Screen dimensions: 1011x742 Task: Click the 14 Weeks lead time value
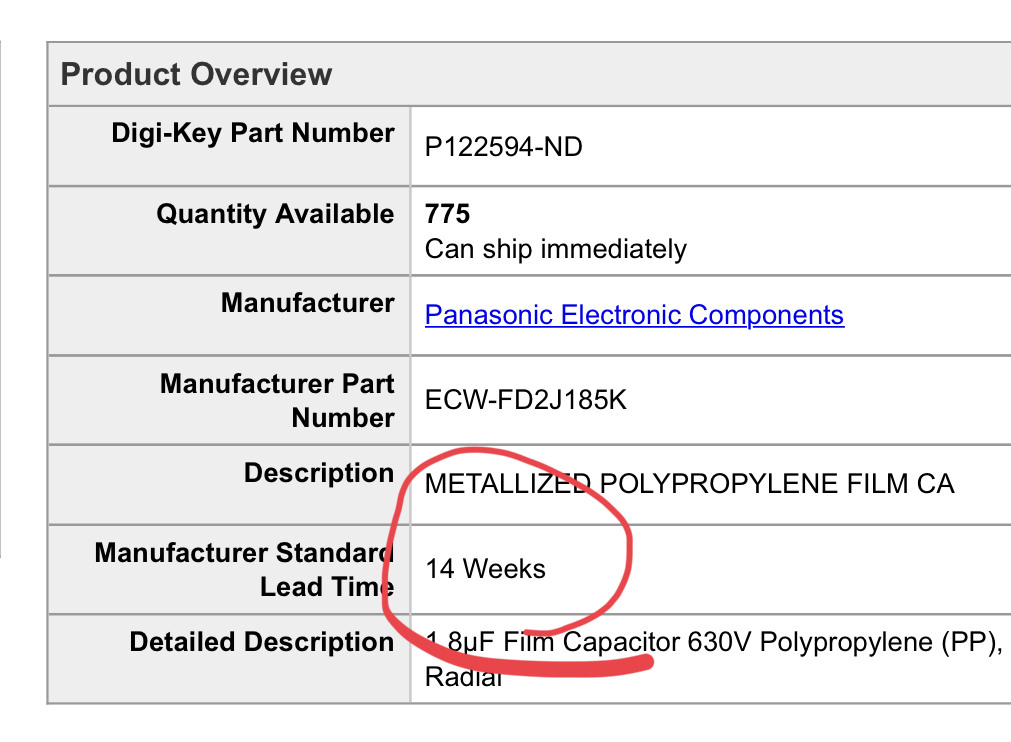(486, 569)
